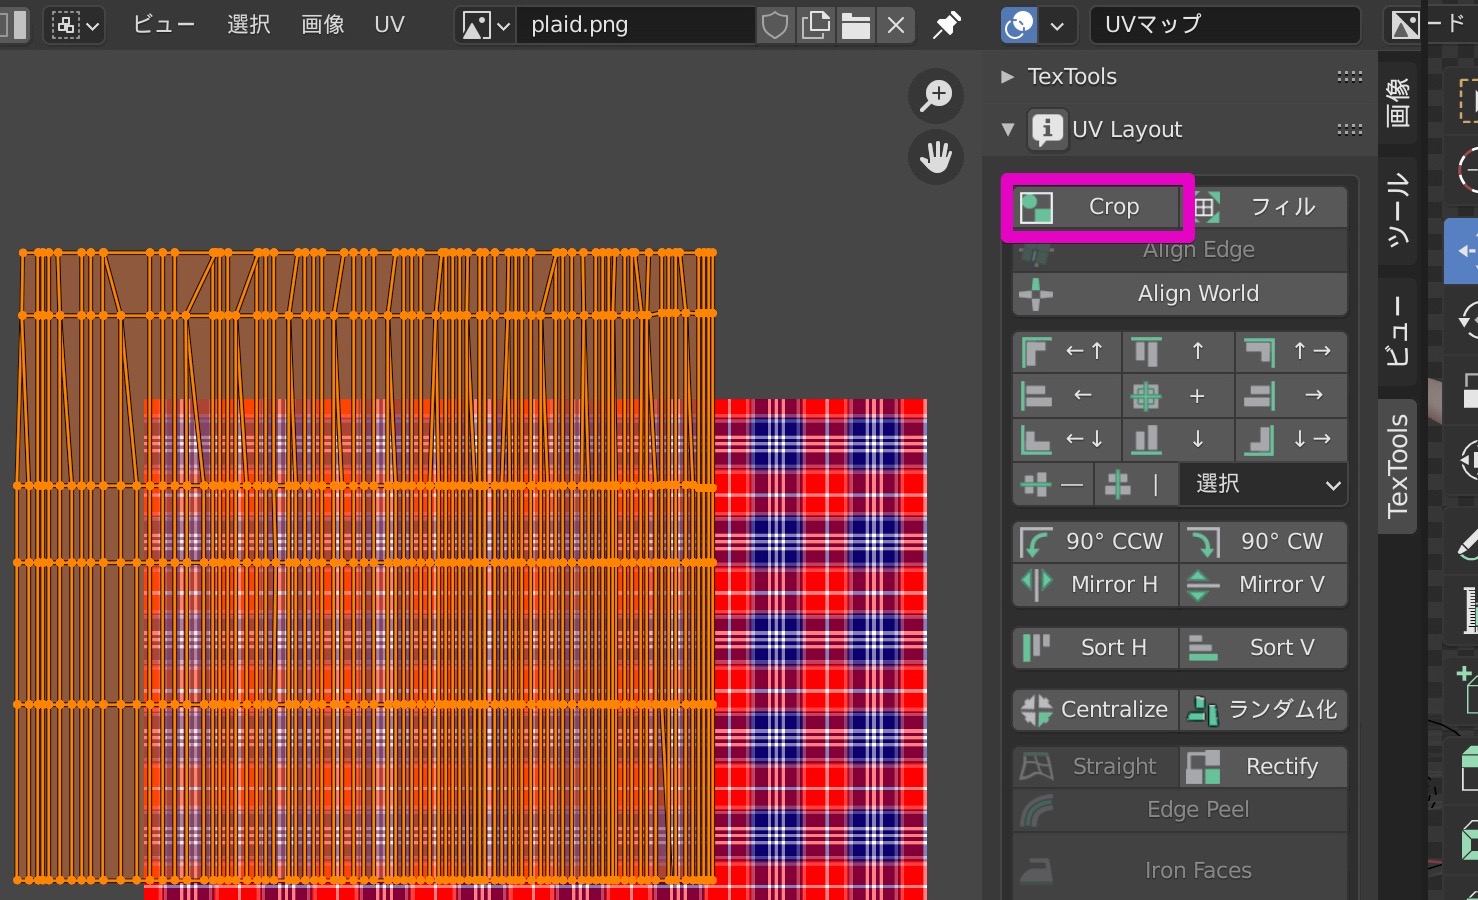Activate the Crop UV layout tool
The width and height of the screenshot is (1478, 900).
tap(1095, 207)
